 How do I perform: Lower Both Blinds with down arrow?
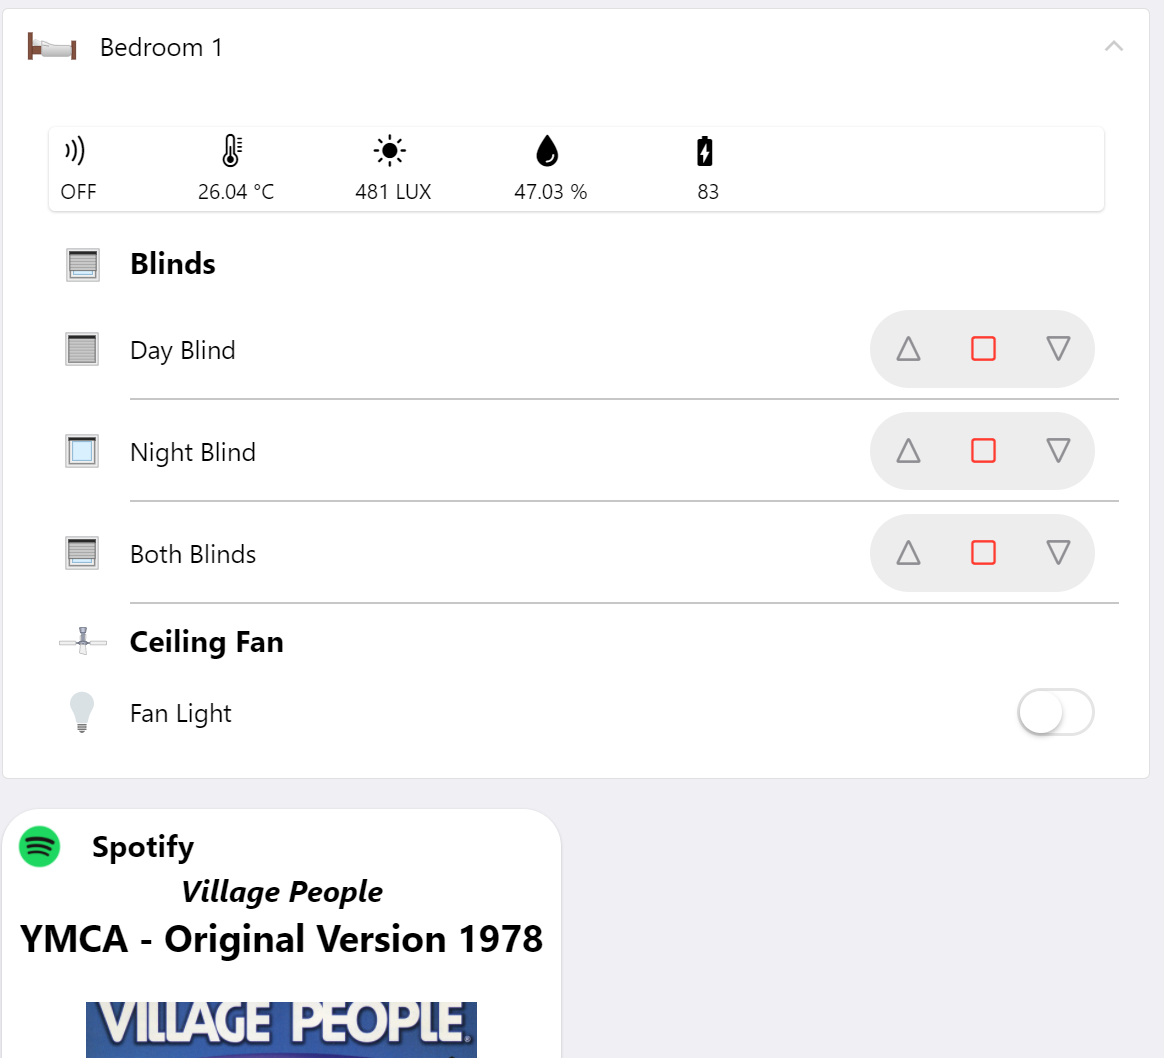pyautogui.click(x=1058, y=553)
